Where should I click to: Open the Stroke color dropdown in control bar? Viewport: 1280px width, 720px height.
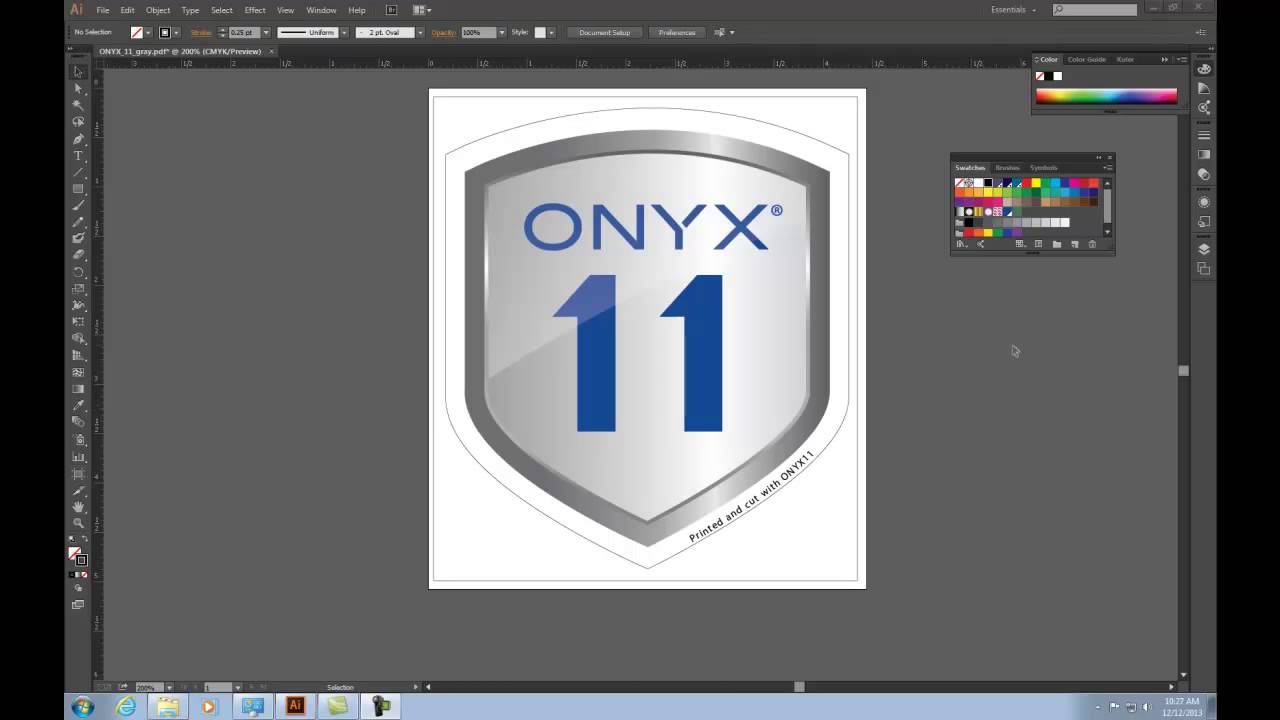coord(177,32)
